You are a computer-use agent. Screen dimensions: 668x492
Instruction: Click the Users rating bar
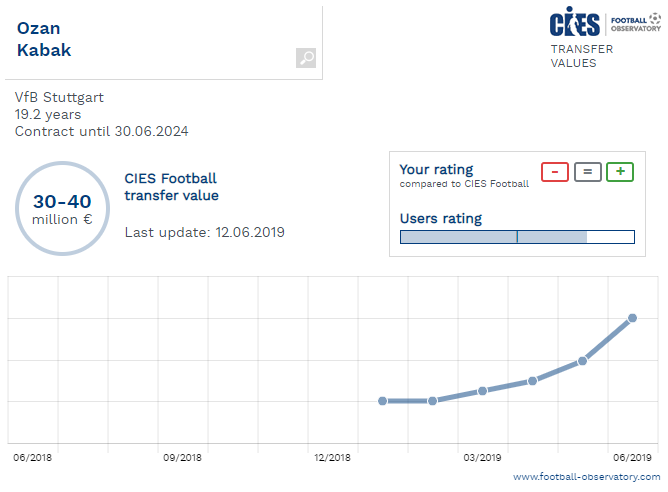(x=517, y=237)
